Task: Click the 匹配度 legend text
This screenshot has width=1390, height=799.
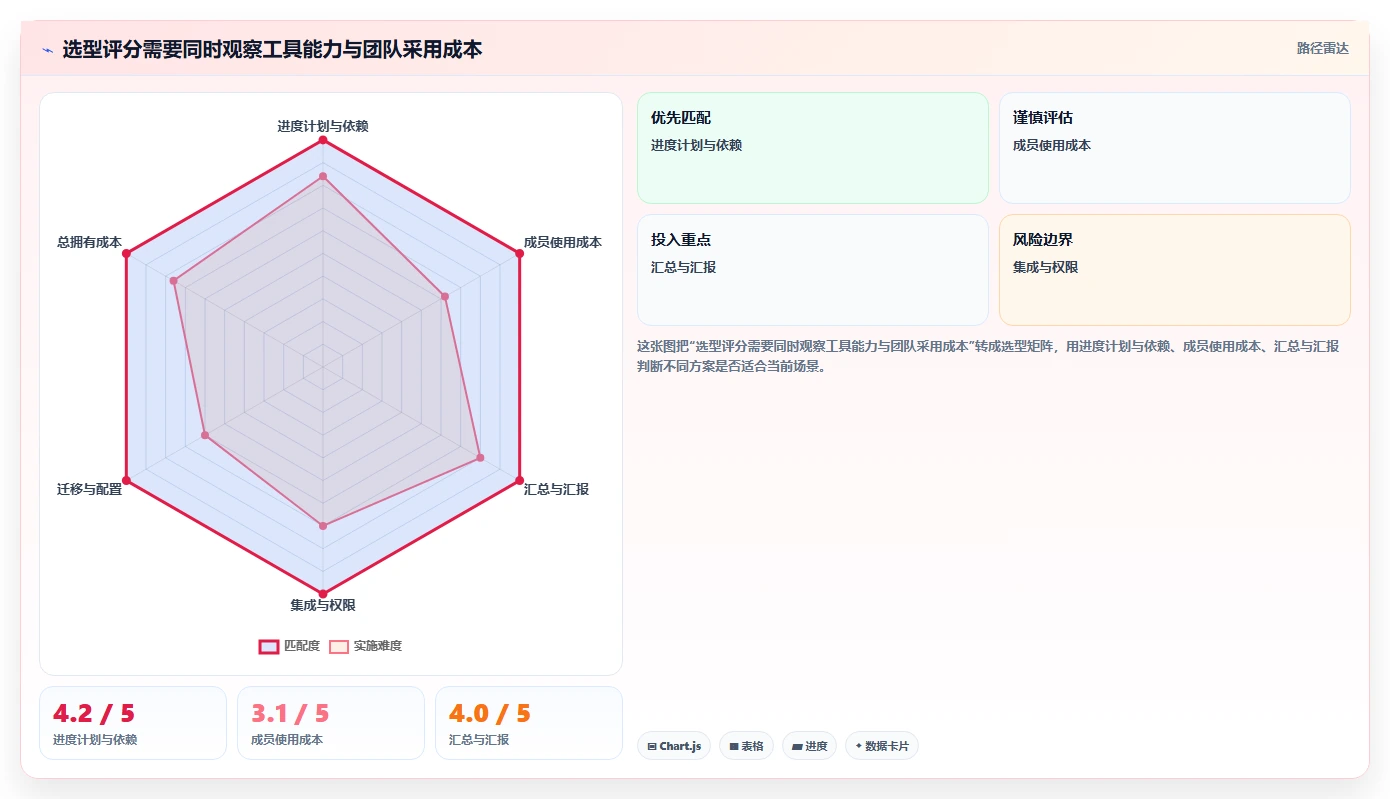Action: (302, 646)
